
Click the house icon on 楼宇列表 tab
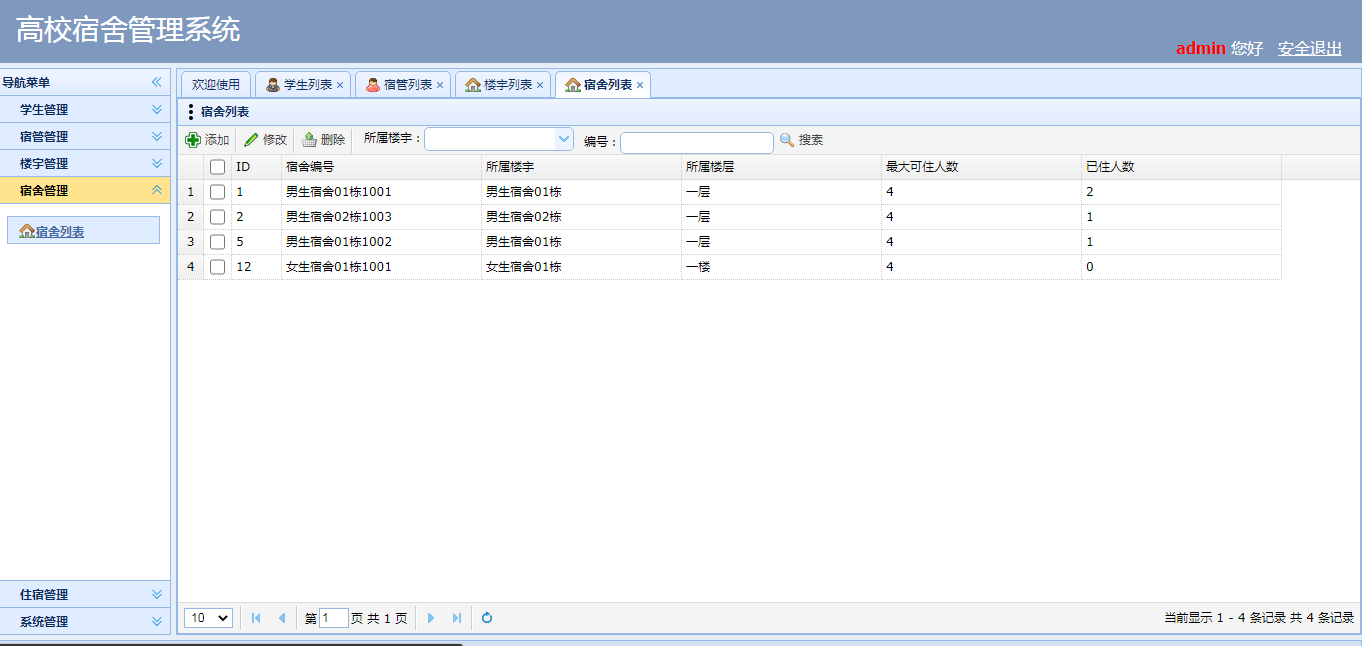[473, 85]
